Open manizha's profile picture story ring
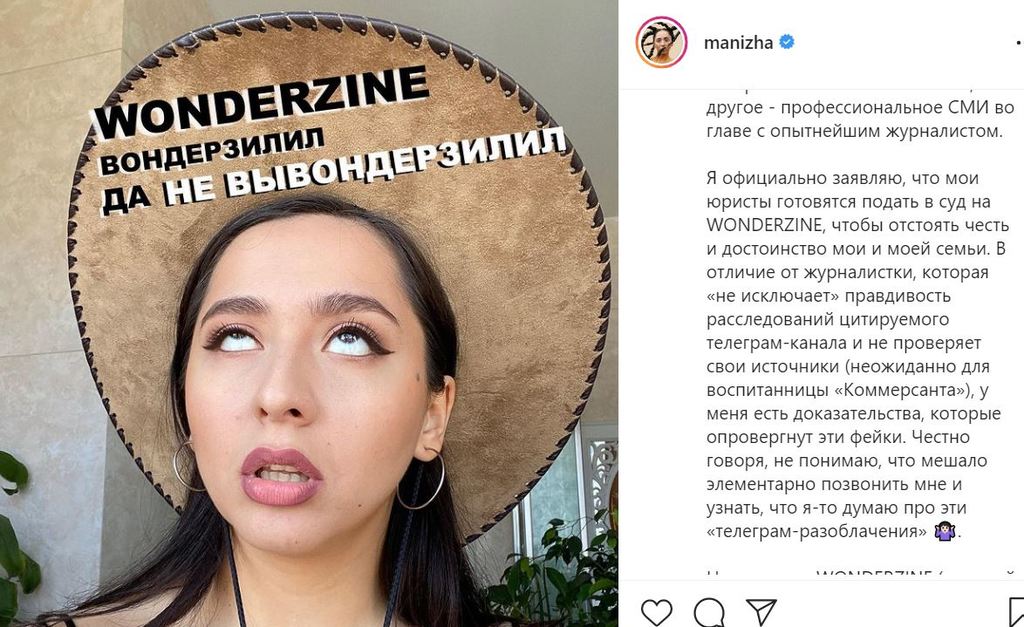The width and height of the screenshot is (1024, 627). pyautogui.click(x=662, y=42)
